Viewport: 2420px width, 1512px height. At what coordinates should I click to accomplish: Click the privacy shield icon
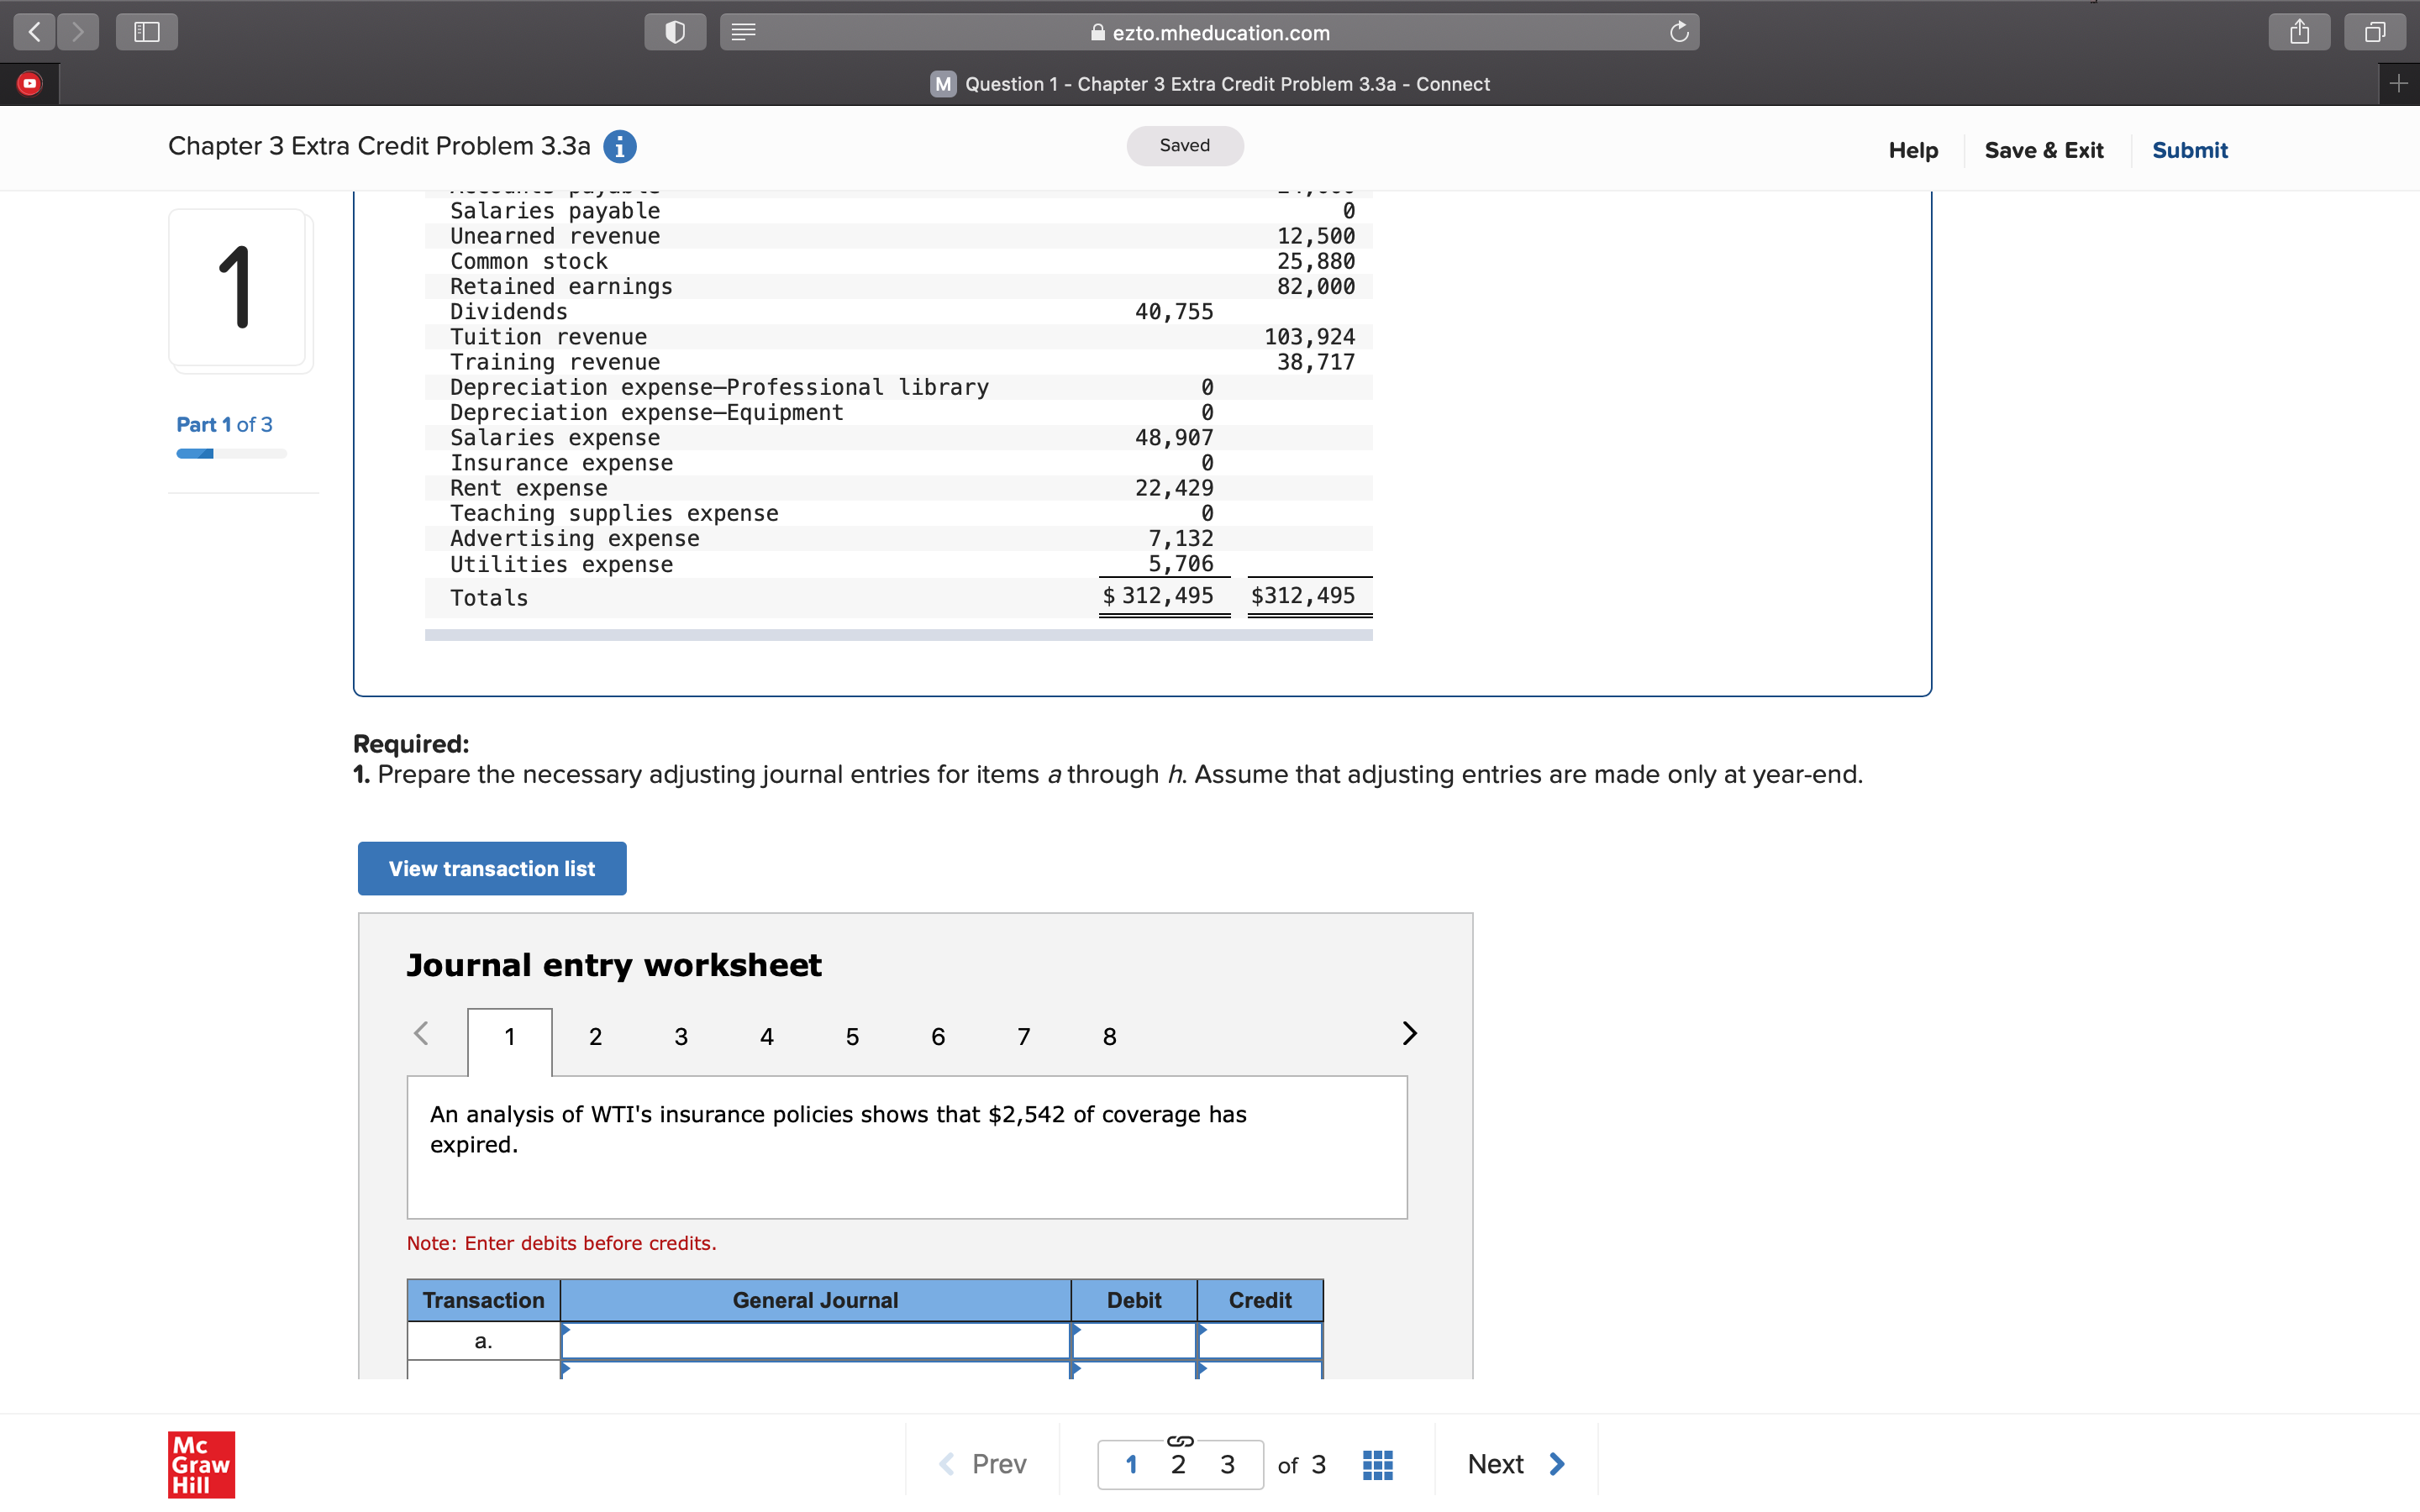[x=675, y=32]
